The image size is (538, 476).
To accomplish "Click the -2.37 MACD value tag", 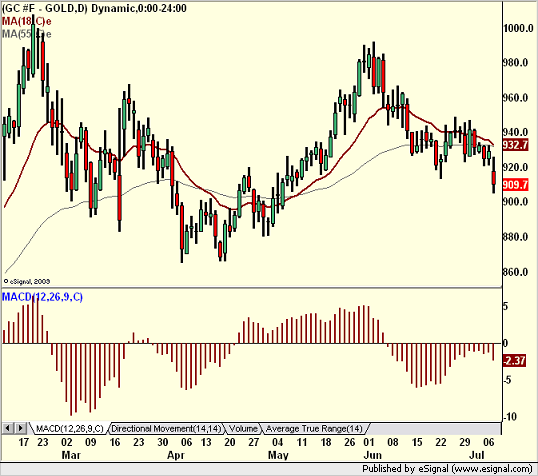I will tap(514, 361).
